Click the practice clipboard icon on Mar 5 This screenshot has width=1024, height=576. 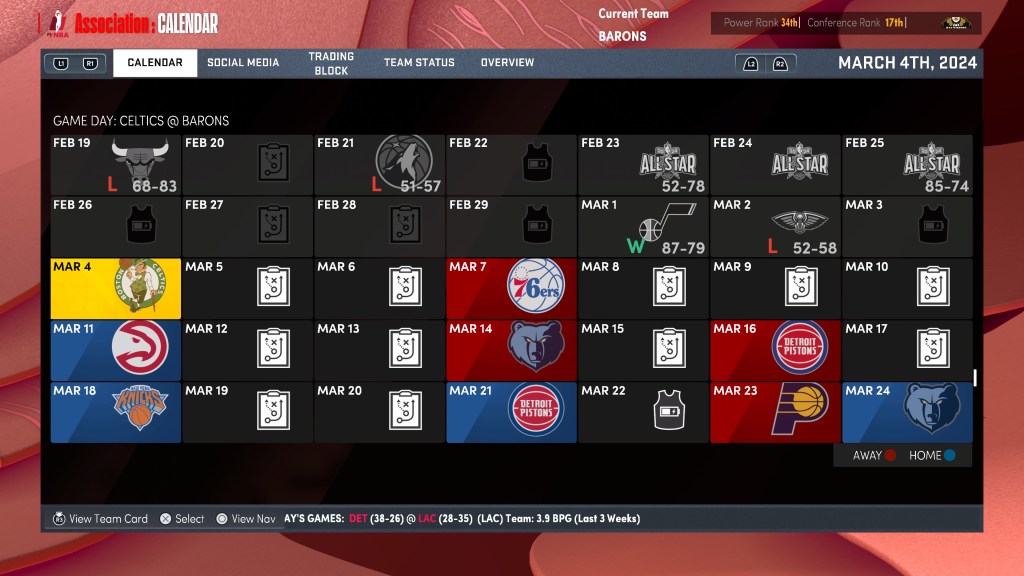click(272, 286)
